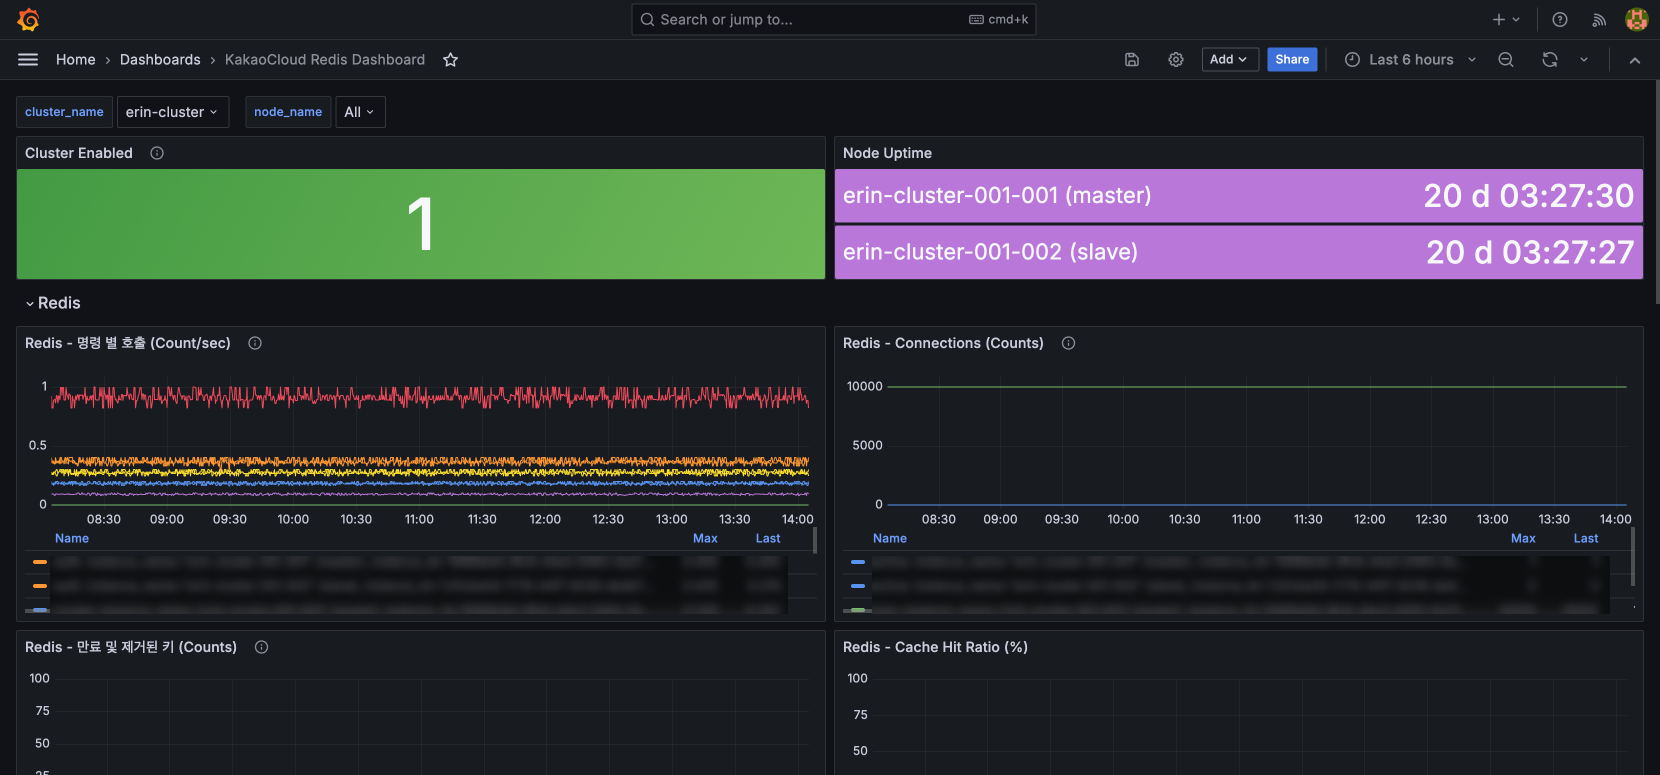Screen dimensions: 1660x775
Task: Click the Share button
Action: [x=1292, y=60]
